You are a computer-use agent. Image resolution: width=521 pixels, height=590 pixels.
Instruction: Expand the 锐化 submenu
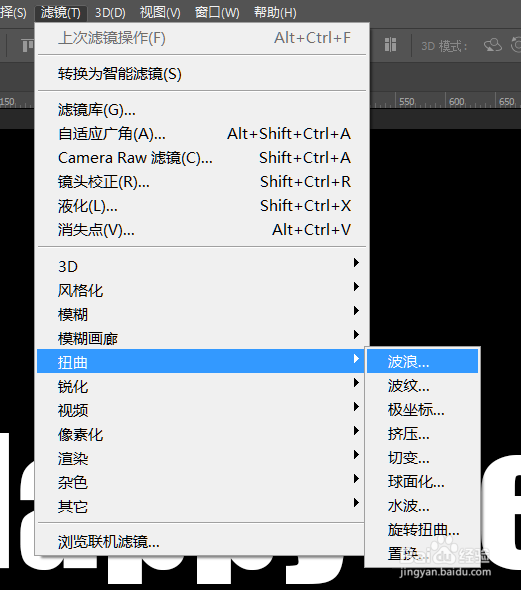click(x=202, y=386)
